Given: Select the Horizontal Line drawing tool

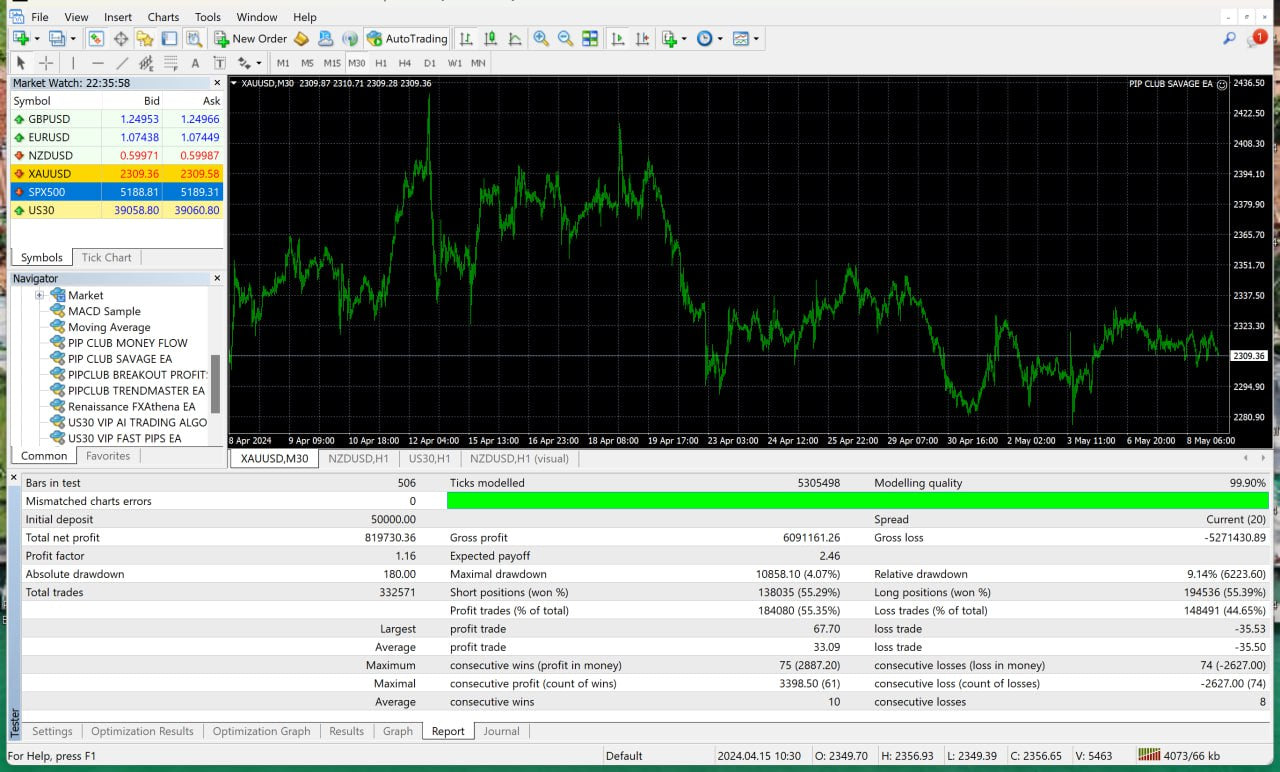Looking at the screenshot, I should [x=97, y=63].
